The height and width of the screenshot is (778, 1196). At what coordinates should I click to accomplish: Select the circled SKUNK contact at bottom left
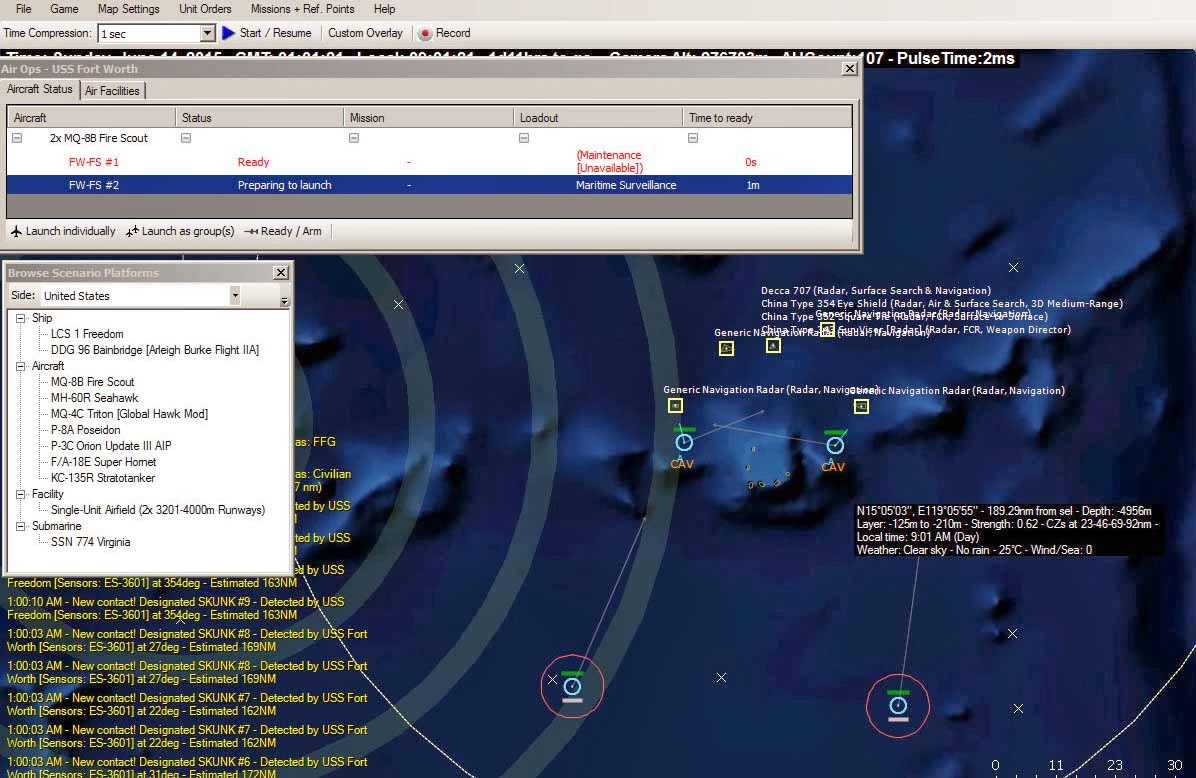[572, 686]
